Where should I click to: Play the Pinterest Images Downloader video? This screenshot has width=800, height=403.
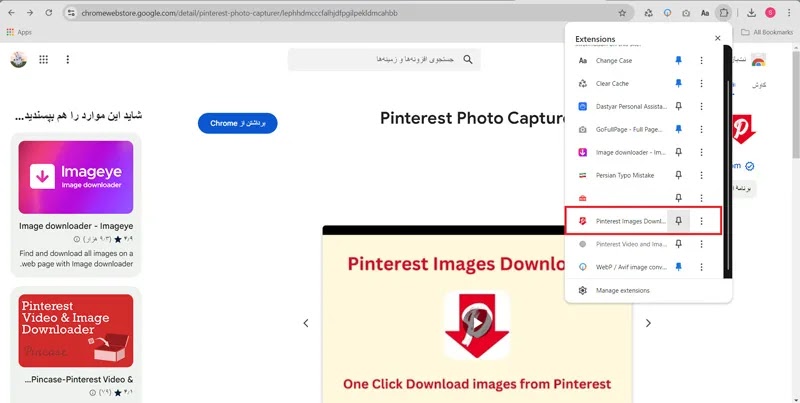[x=477, y=323]
